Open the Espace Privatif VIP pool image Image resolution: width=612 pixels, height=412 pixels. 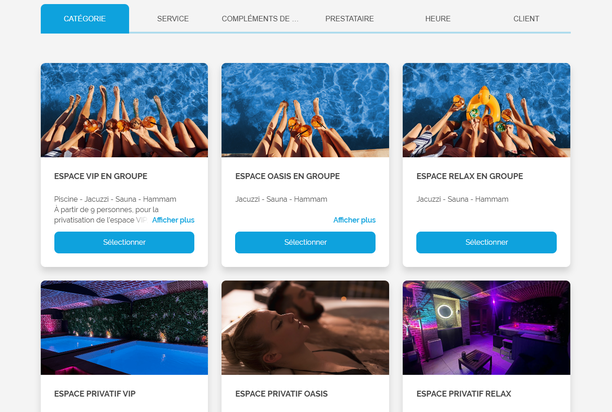(x=124, y=328)
